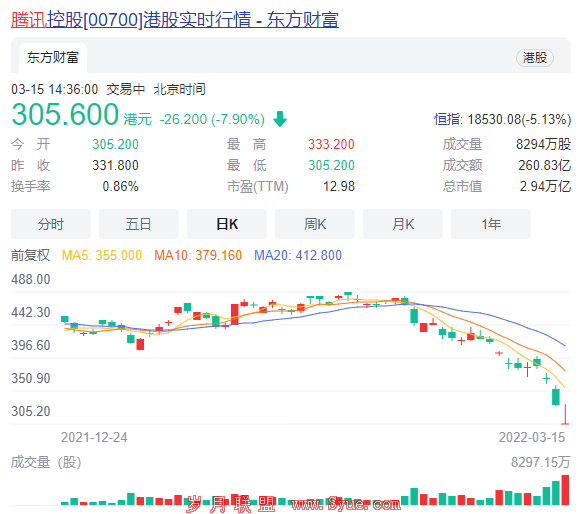The image size is (584, 514).
Task: Click the 最低 value 305.200
Action: [331, 165]
